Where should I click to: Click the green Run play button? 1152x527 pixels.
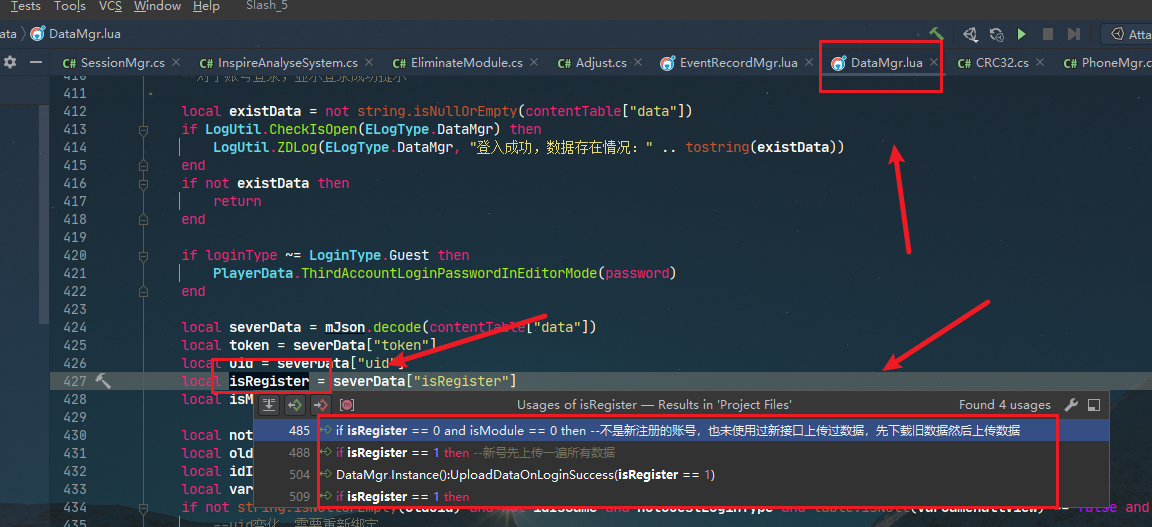click(1021, 34)
